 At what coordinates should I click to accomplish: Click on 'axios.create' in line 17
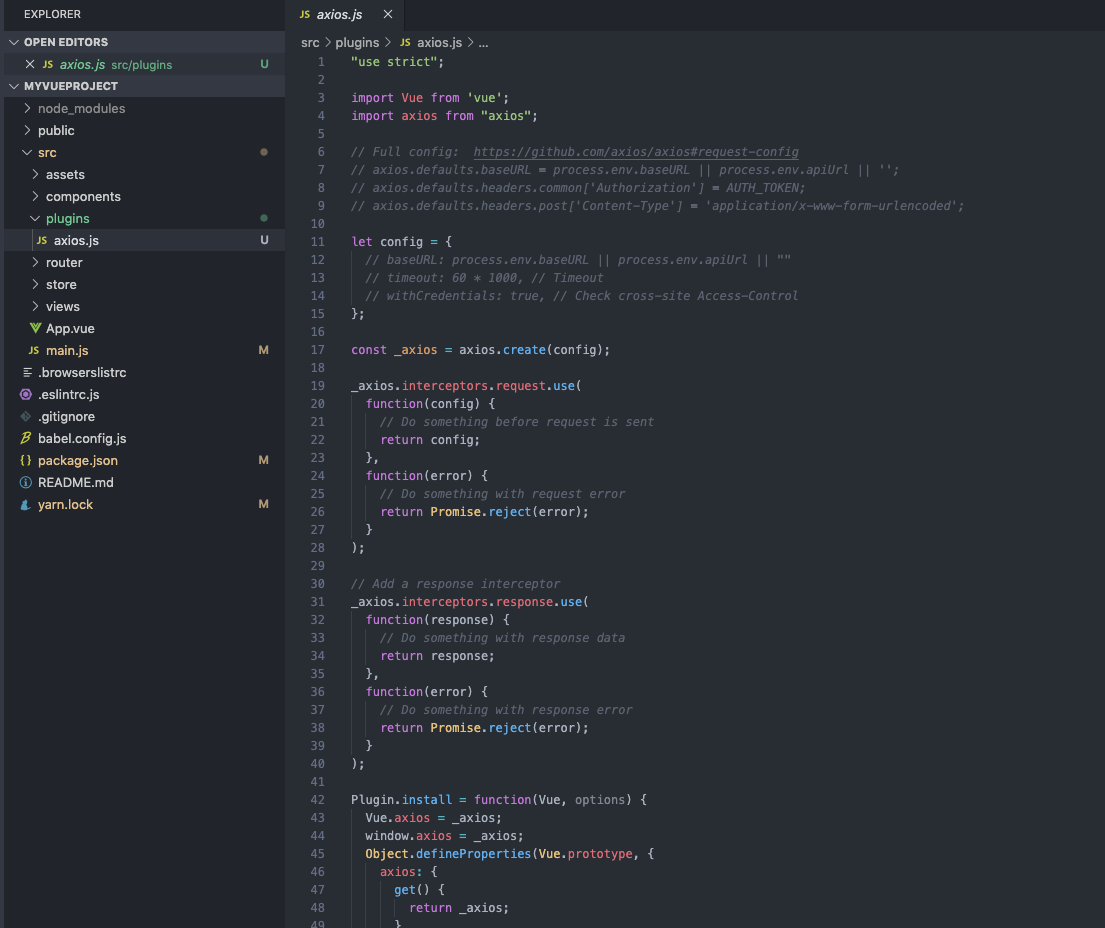(x=502, y=349)
